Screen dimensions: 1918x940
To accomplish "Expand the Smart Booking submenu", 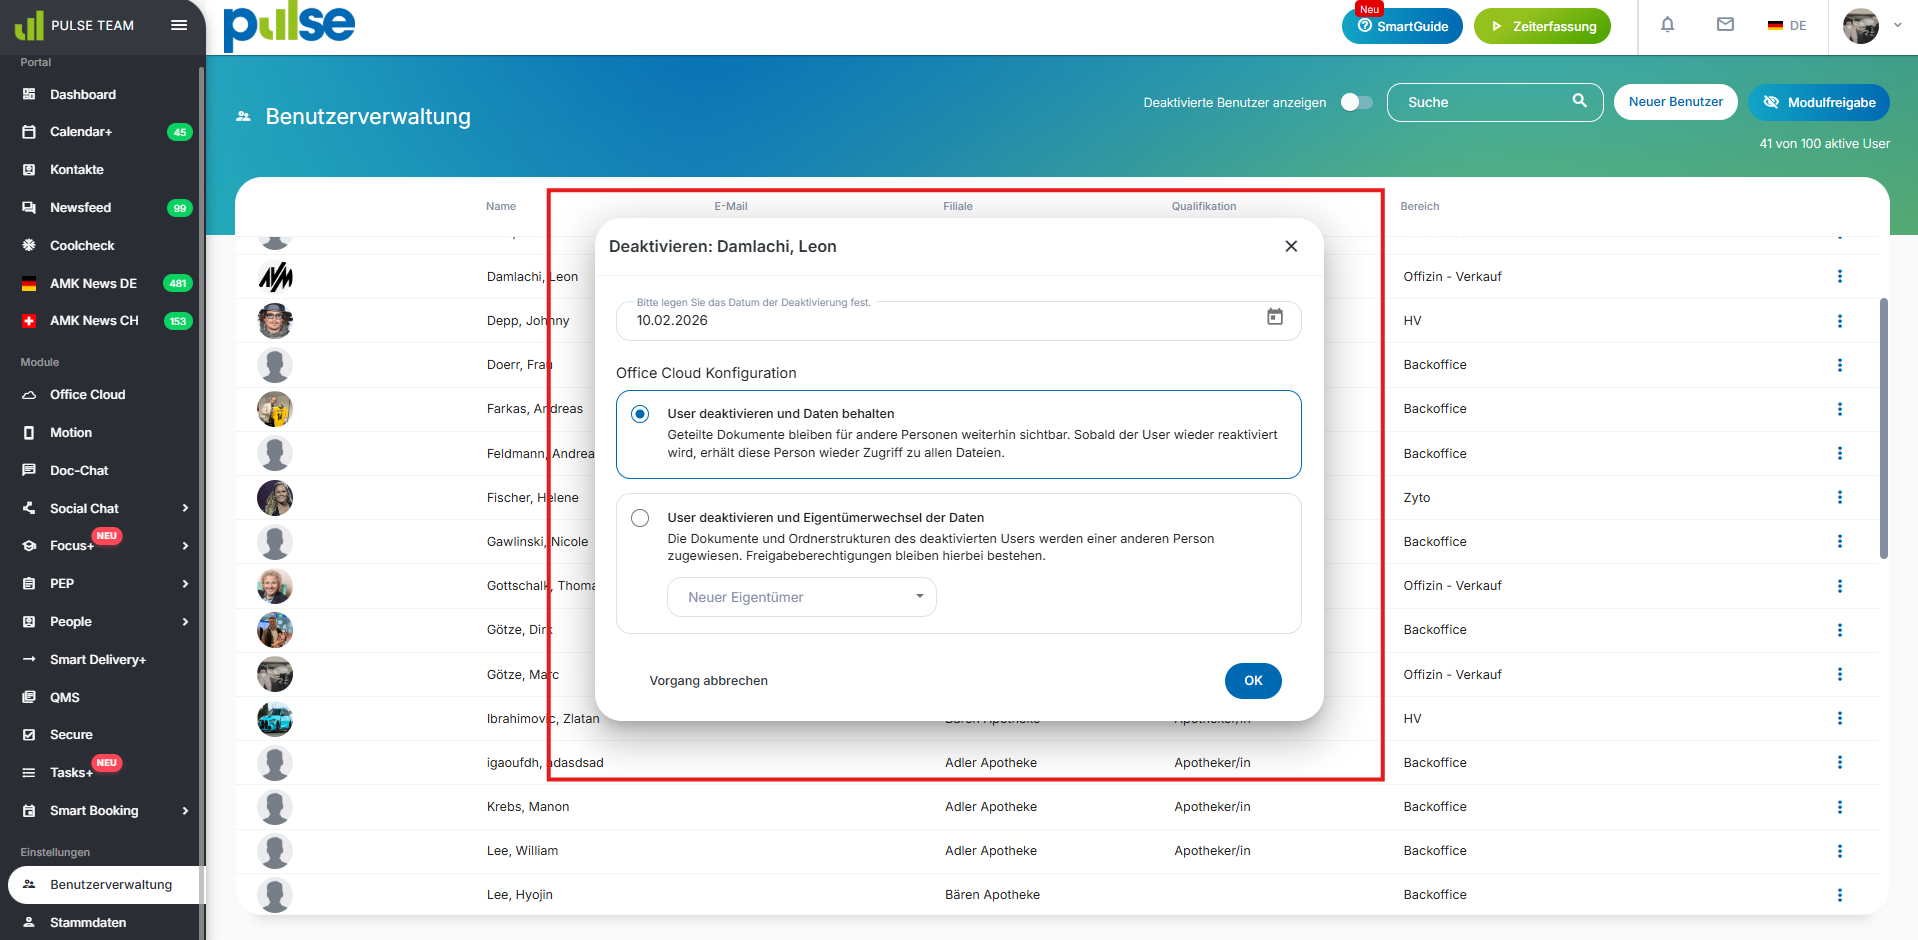I will (185, 811).
